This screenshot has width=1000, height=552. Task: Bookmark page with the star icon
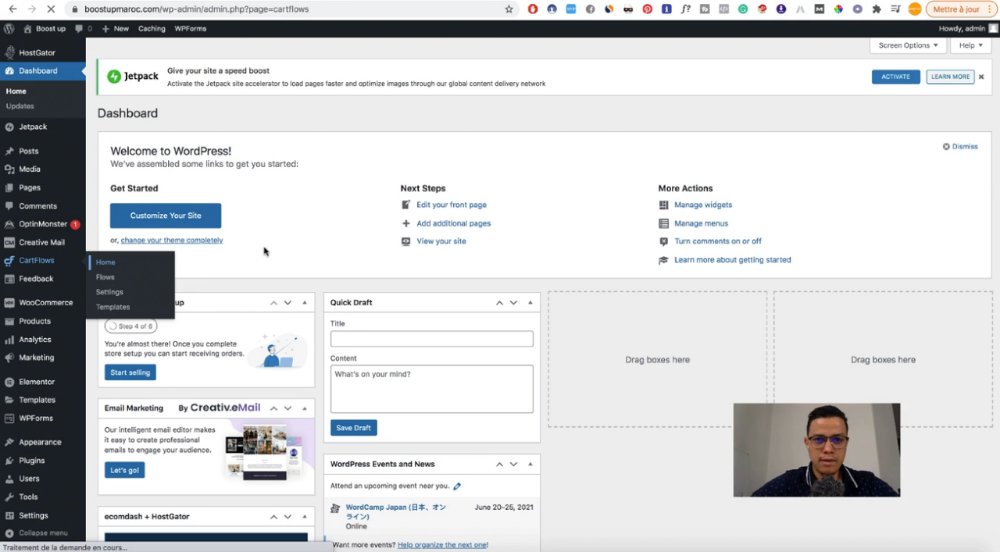(509, 10)
